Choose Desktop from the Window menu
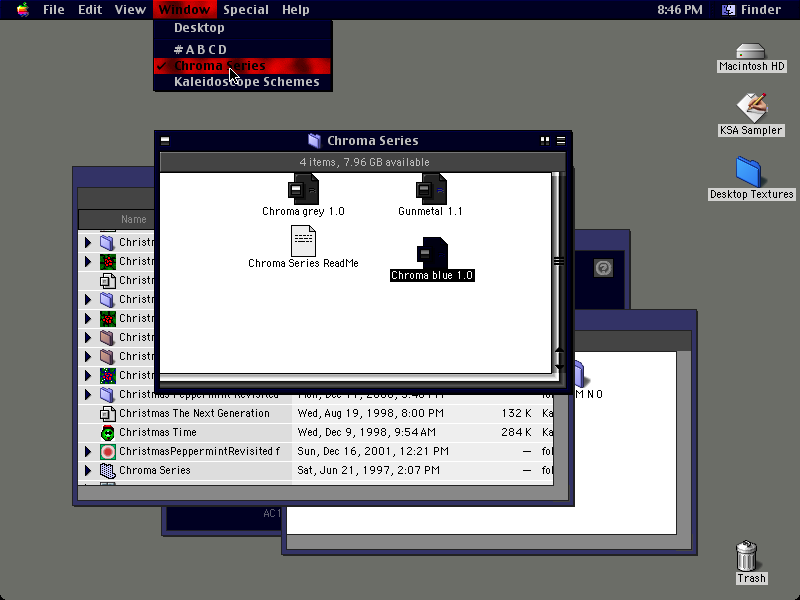 [x=243, y=28]
